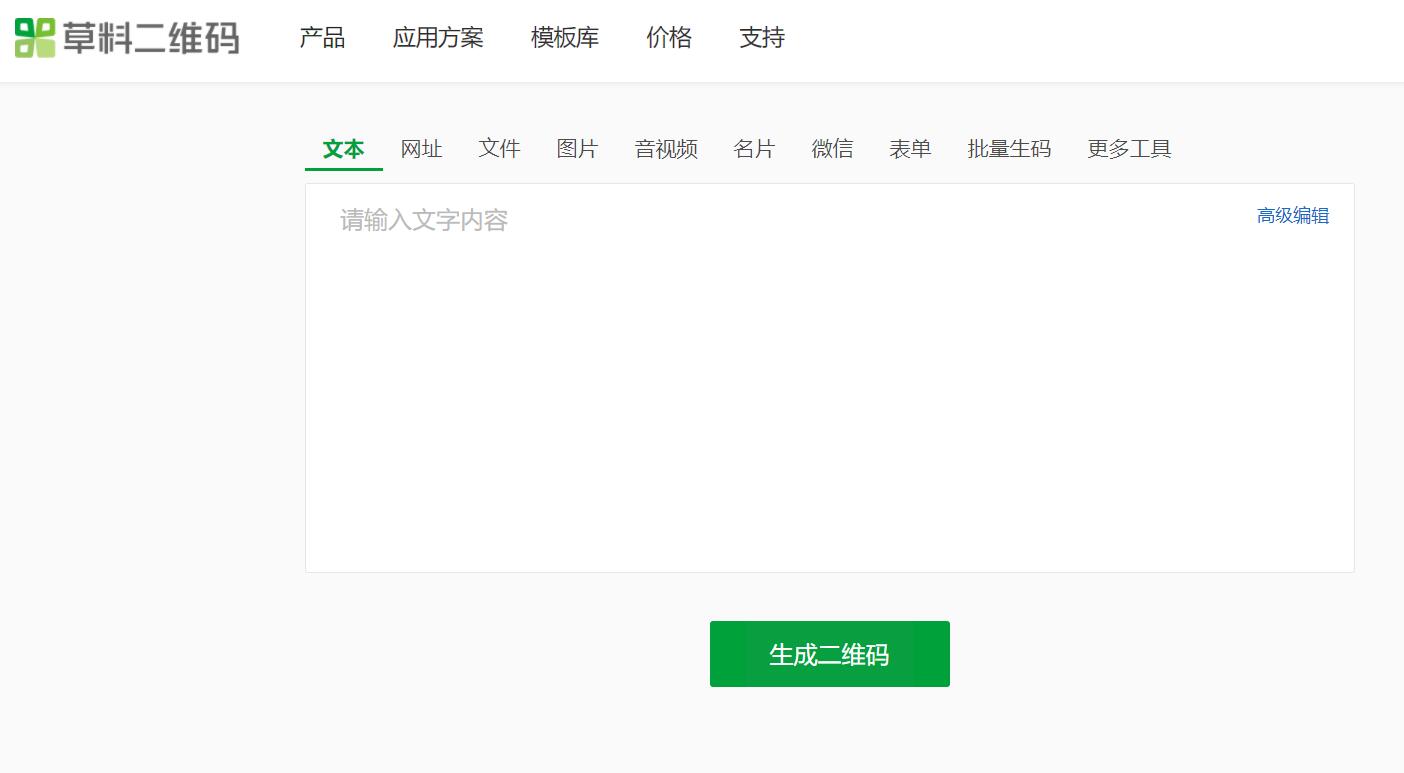Click the 草料二维码 brand name text
Image resolution: width=1404 pixels, height=773 pixels.
click(150, 38)
